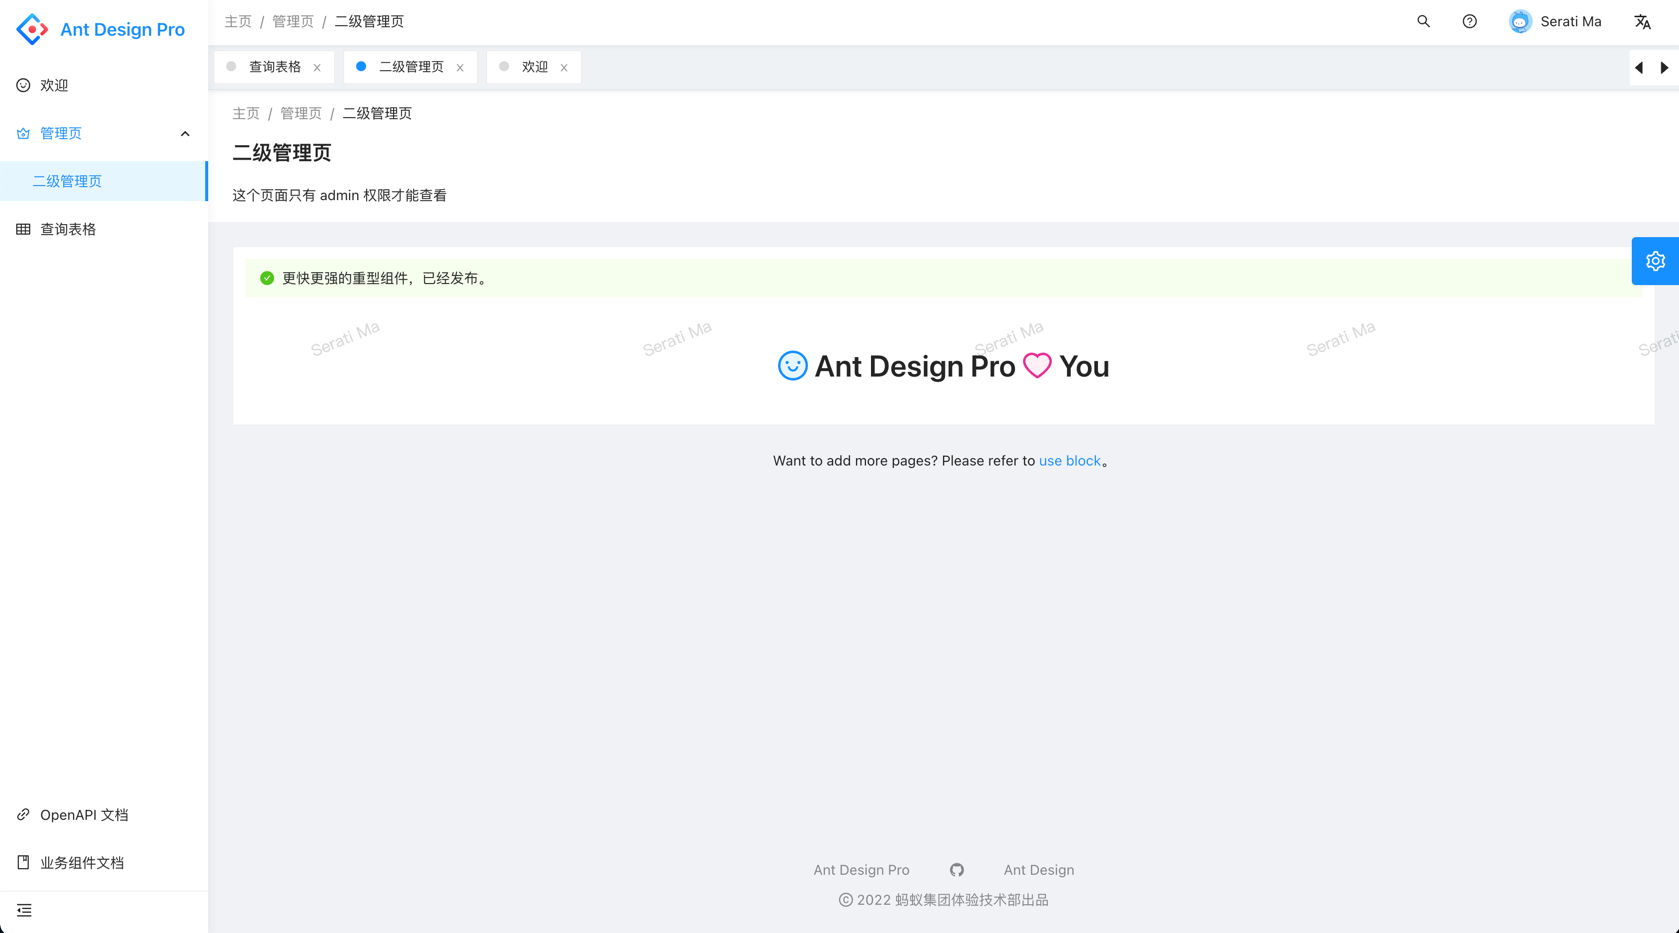
Task: Click the 'Ant Design Pro' banner heading text
Action: 915,366
